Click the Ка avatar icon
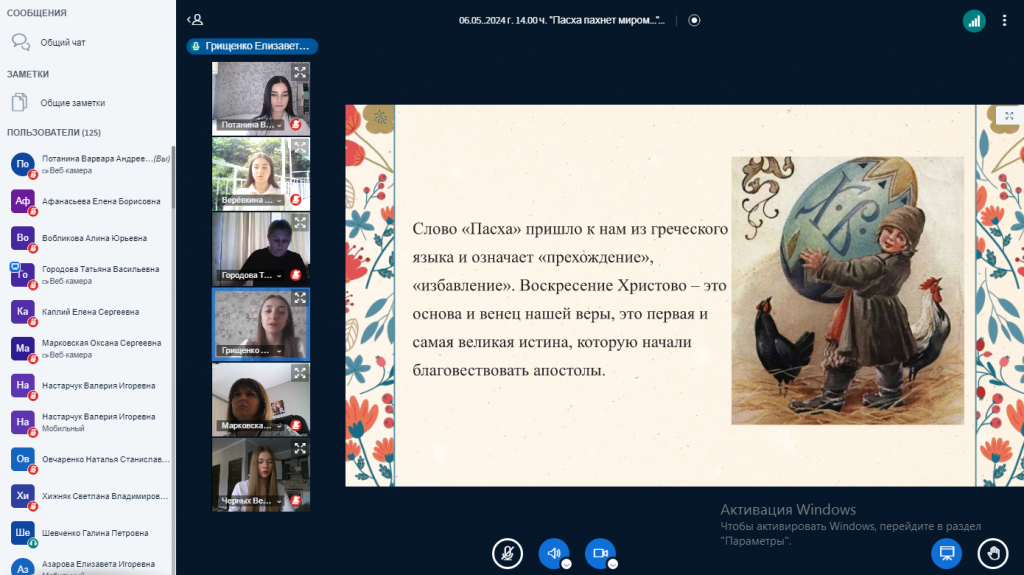This screenshot has height=575, width=1024. (23, 312)
